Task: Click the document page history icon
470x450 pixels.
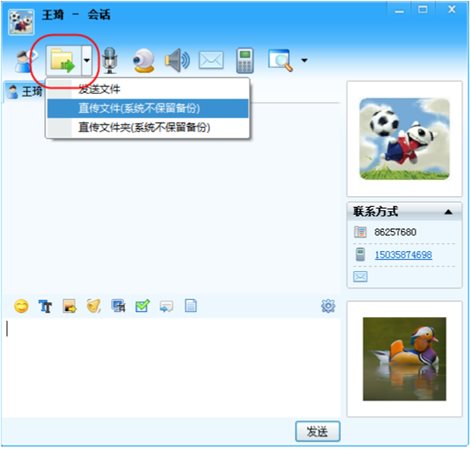Action: click(x=191, y=306)
